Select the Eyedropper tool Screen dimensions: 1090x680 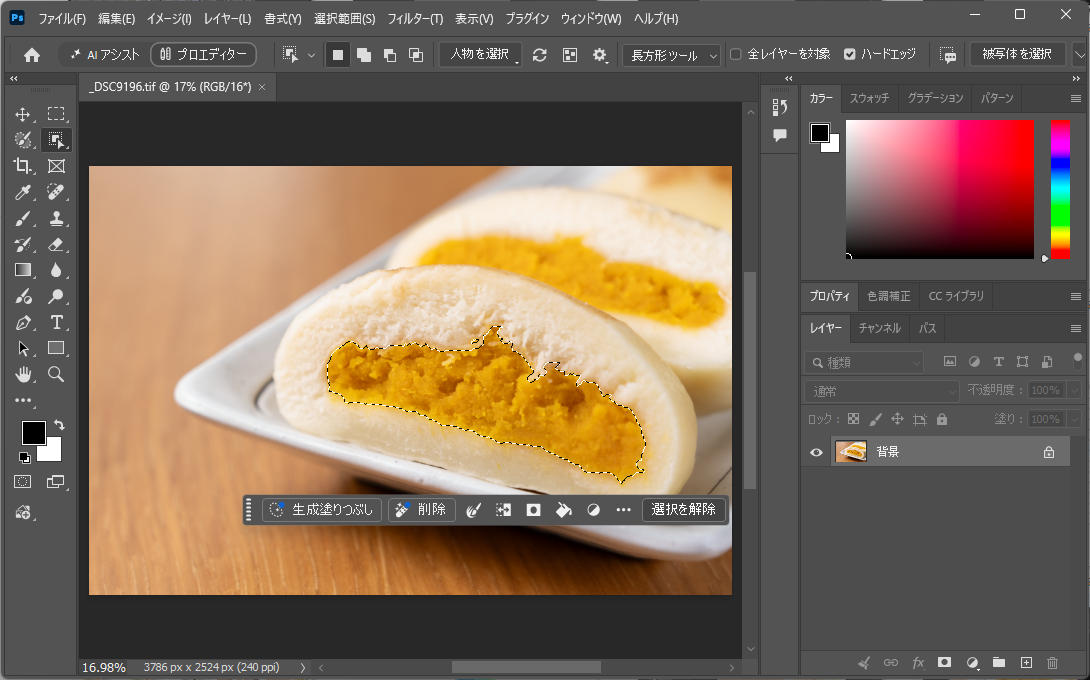click(x=23, y=192)
